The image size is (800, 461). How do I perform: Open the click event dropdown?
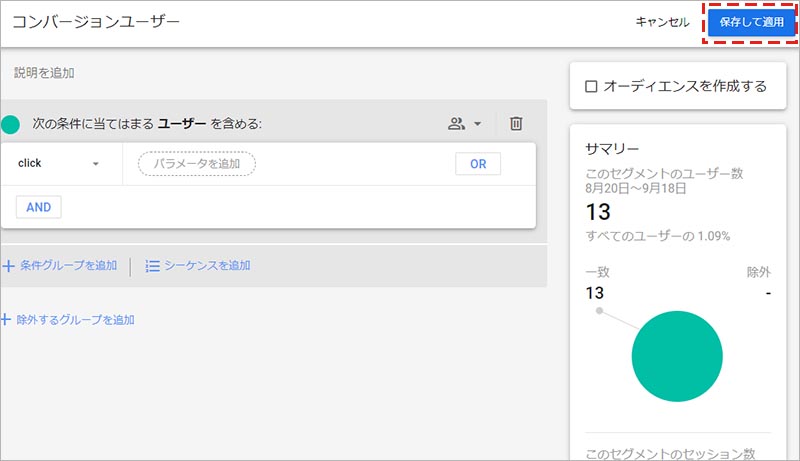click(x=60, y=164)
